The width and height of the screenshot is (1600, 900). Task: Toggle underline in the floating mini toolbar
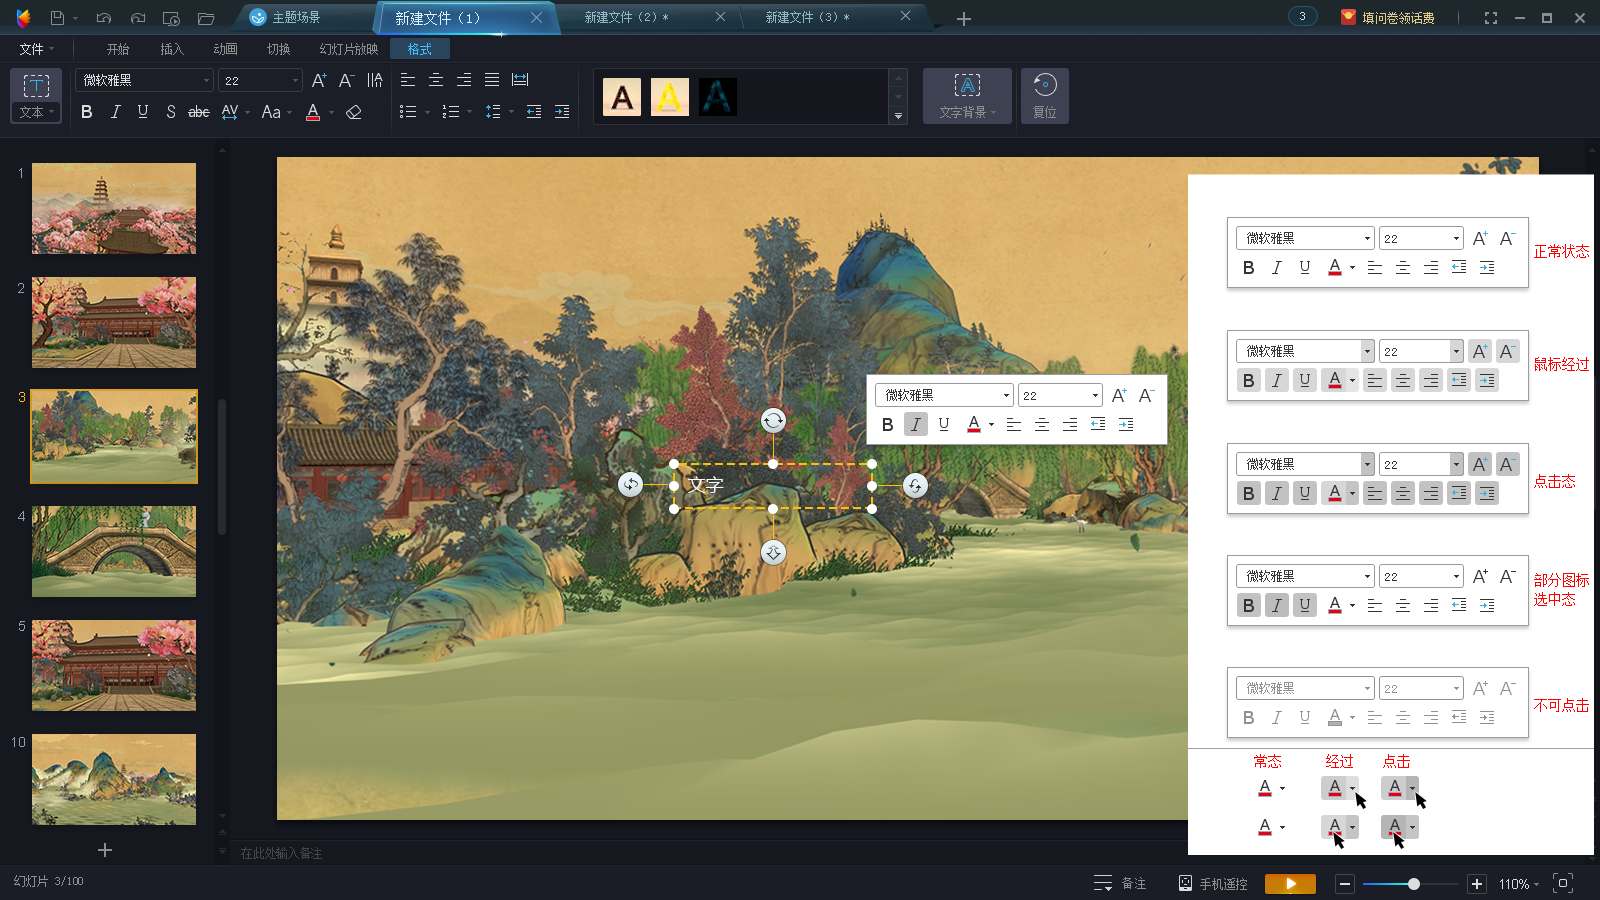pos(944,425)
